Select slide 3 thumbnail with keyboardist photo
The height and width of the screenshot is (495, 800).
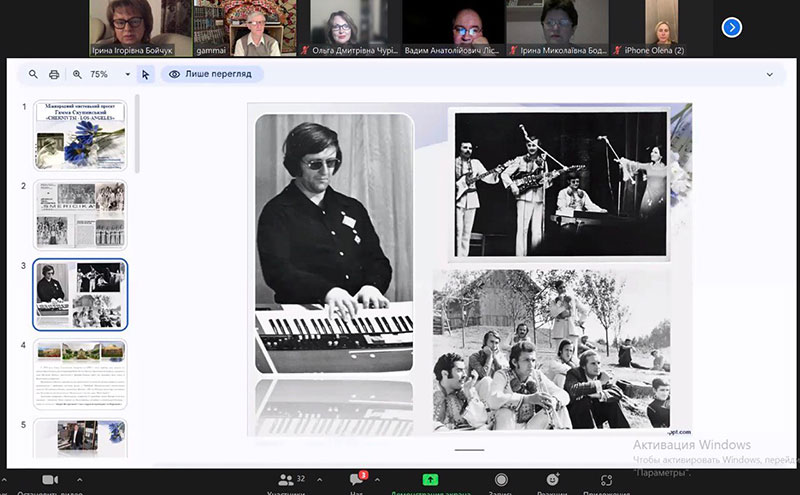point(80,294)
